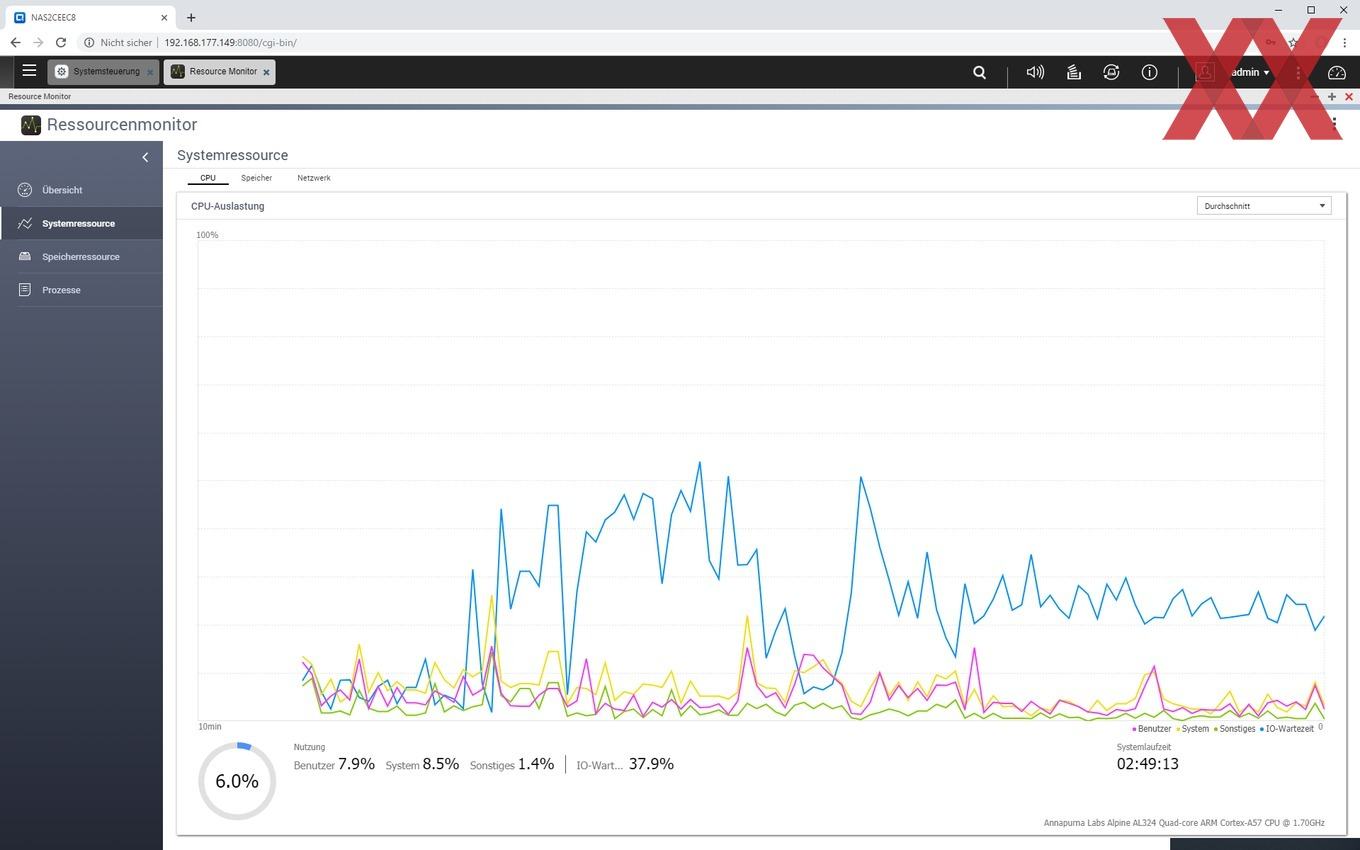1360x850 pixels.
Task: Go back in the browser
Action: pyautogui.click(x=15, y=42)
